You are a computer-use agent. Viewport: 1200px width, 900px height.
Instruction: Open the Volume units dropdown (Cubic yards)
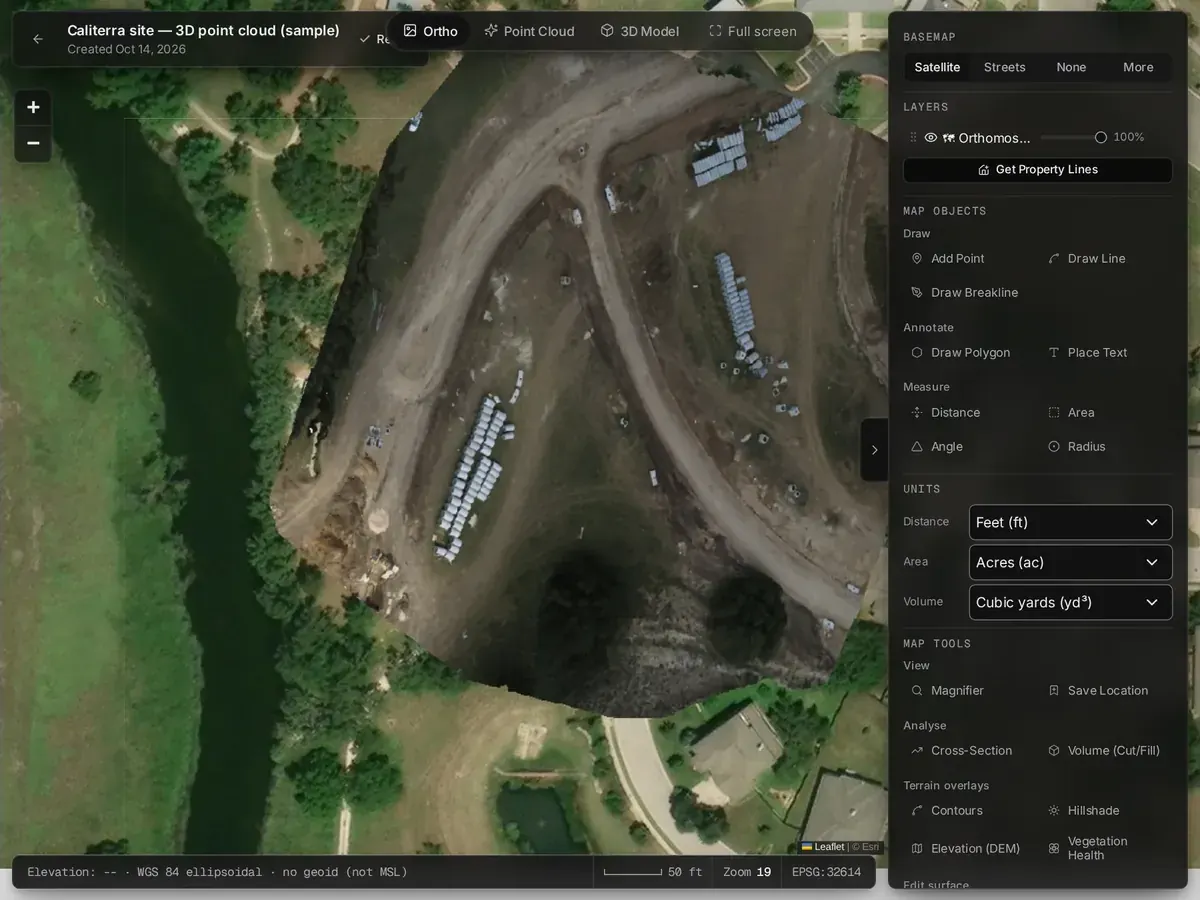(x=1070, y=602)
